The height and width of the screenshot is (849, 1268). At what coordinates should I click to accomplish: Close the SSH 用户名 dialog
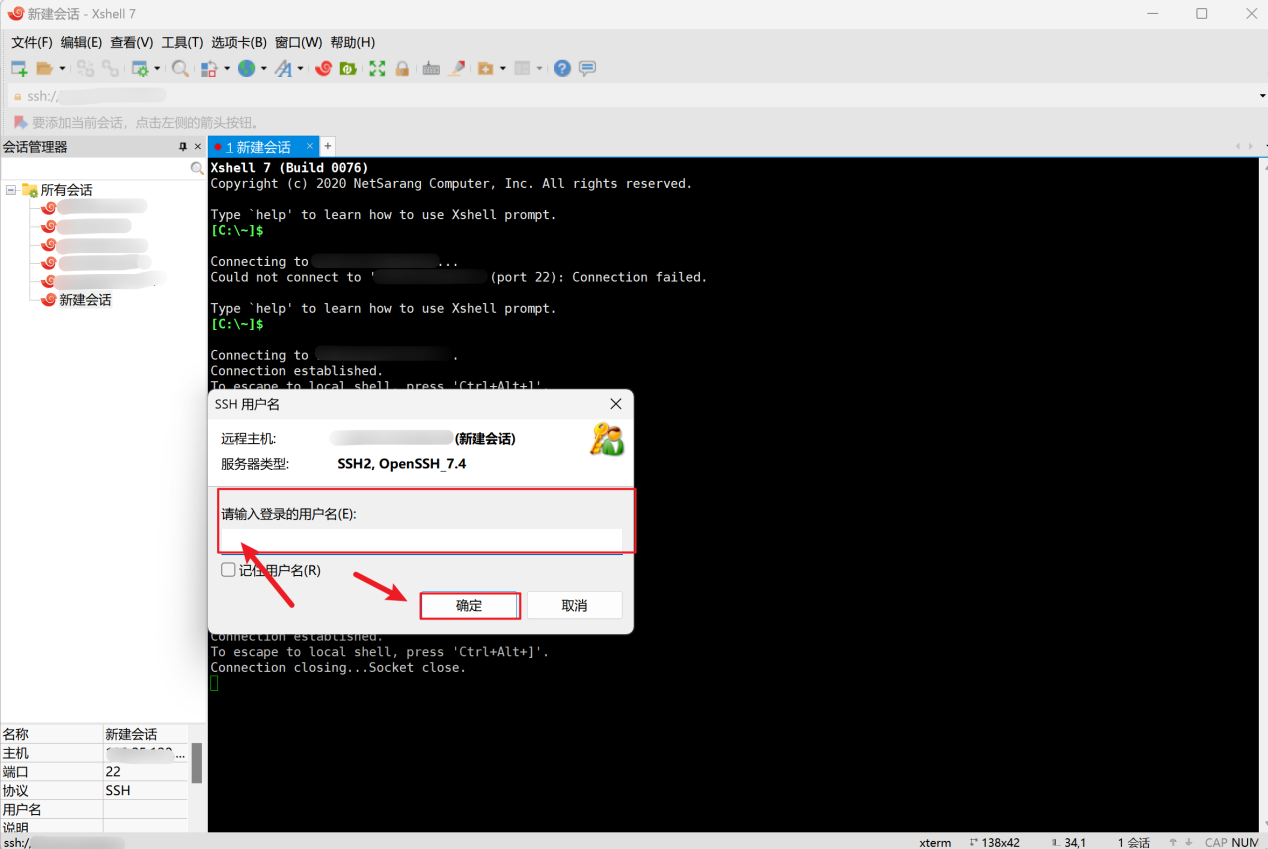pyautogui.click(x=615, y=404)
